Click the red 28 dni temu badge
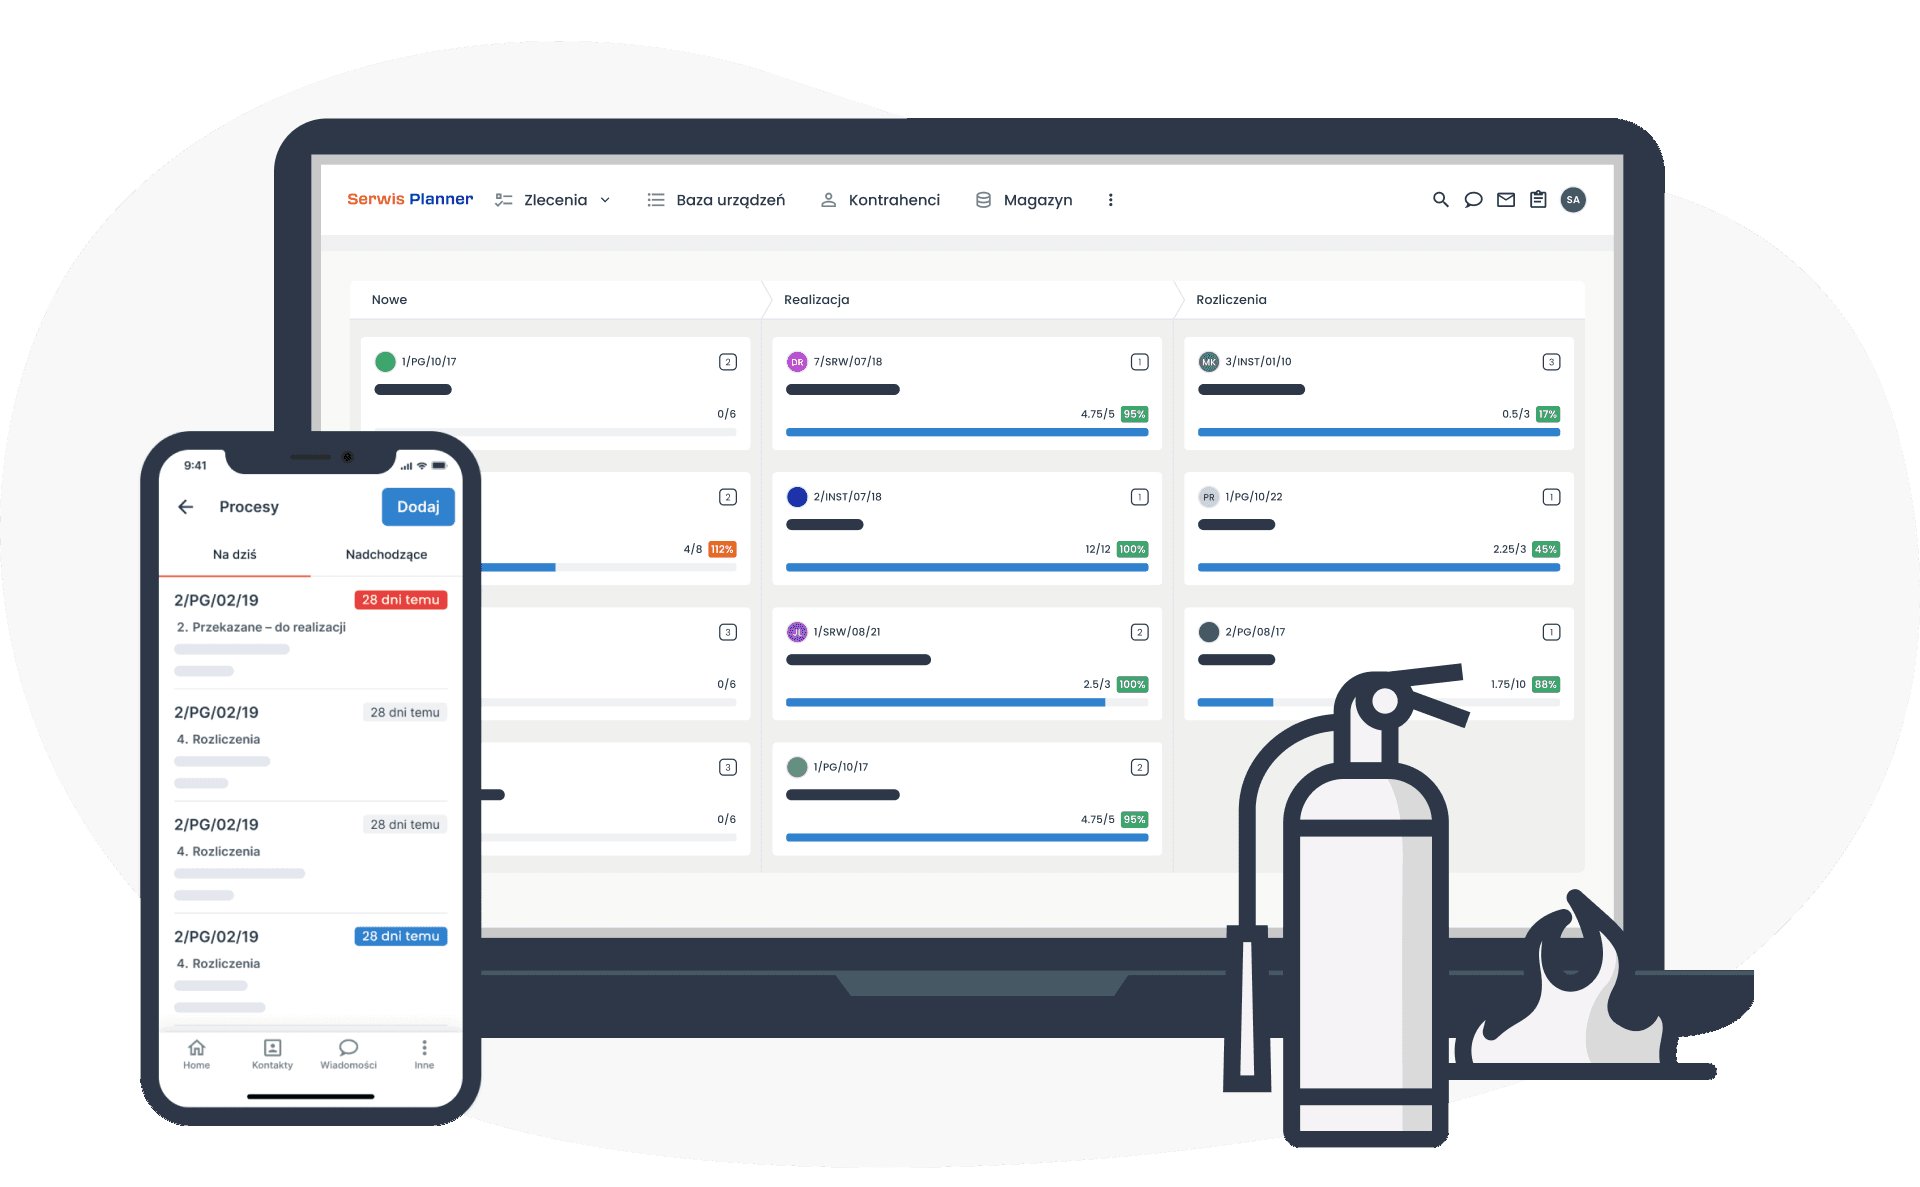This screenshot has width=1920, height=1187. 401,600
